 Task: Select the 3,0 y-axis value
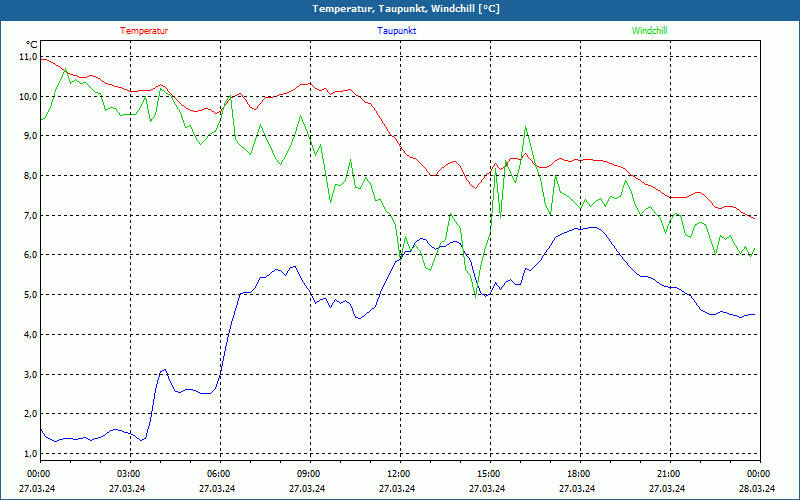tap(30, 374)
